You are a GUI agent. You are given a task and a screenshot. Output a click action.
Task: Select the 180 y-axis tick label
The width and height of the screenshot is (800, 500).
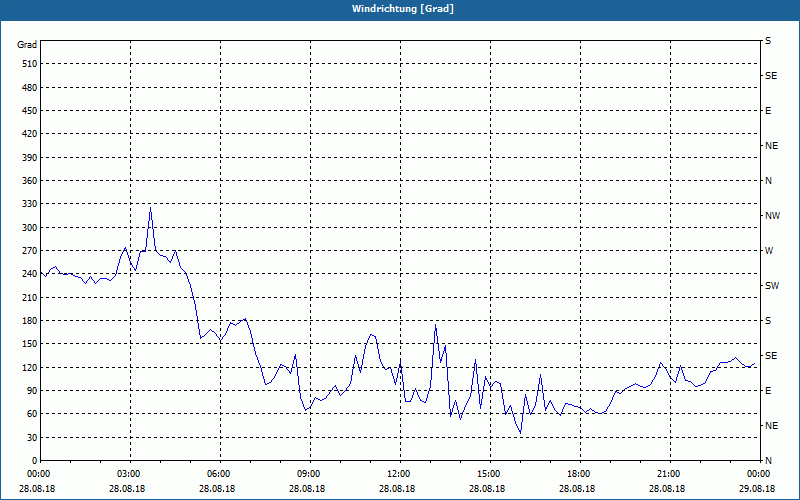tap(28, 321)
